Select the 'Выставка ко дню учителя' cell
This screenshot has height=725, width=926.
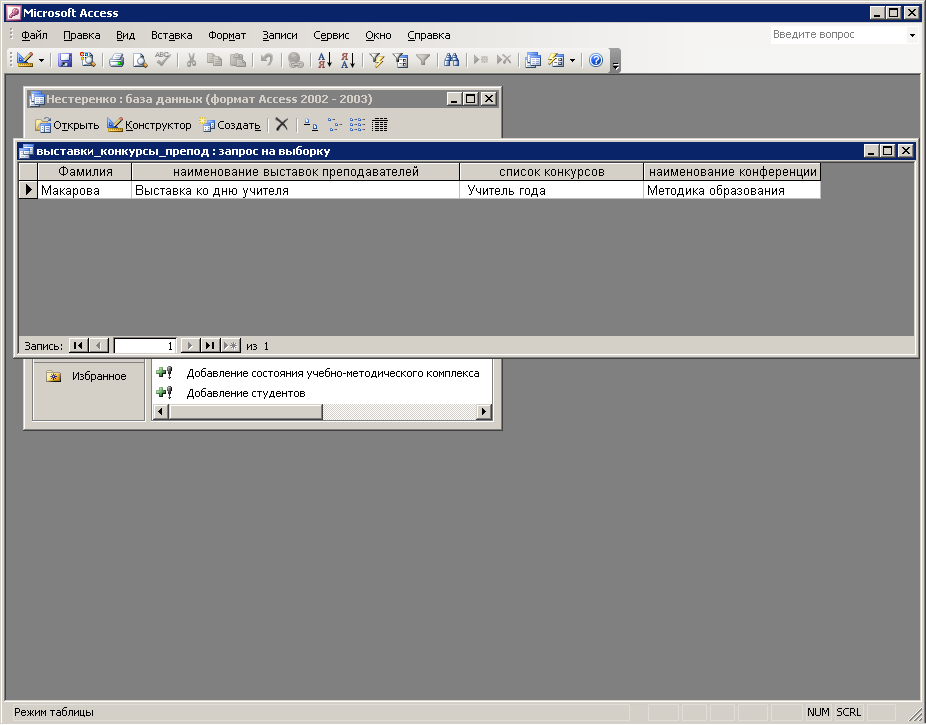tap(295, 190)
